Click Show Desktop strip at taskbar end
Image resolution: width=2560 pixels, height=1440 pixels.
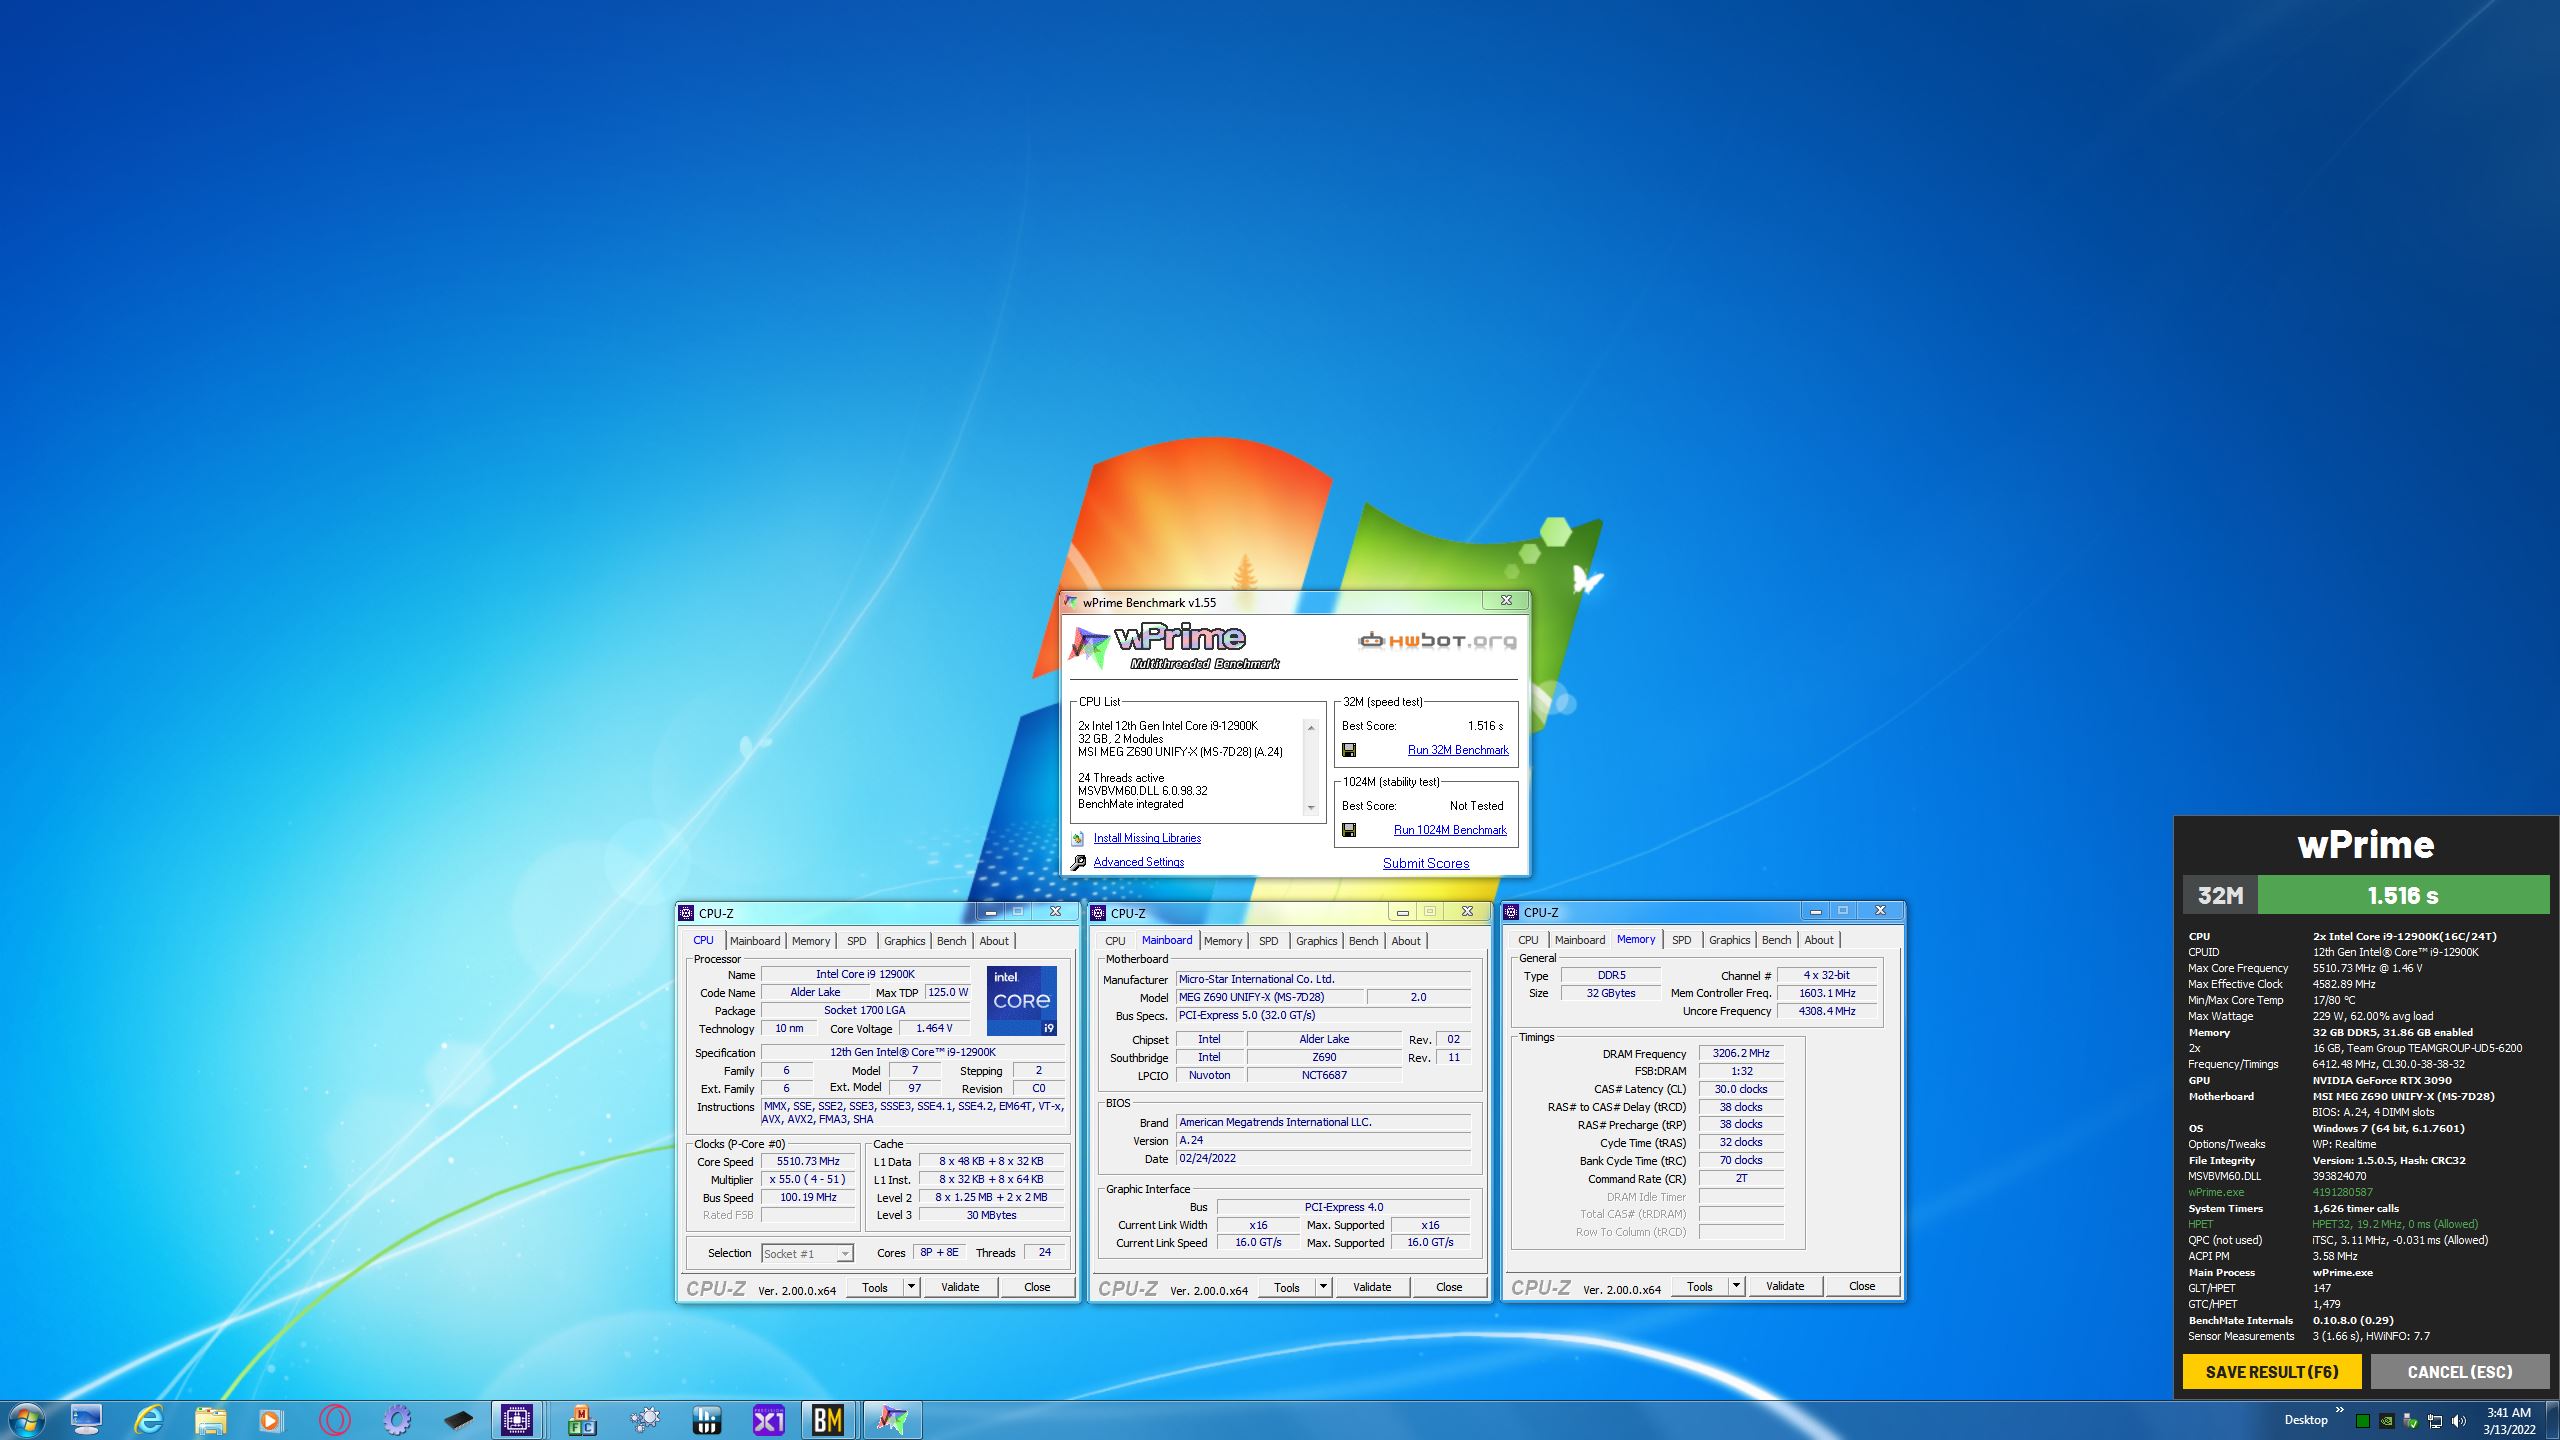pos(2552,1421)
